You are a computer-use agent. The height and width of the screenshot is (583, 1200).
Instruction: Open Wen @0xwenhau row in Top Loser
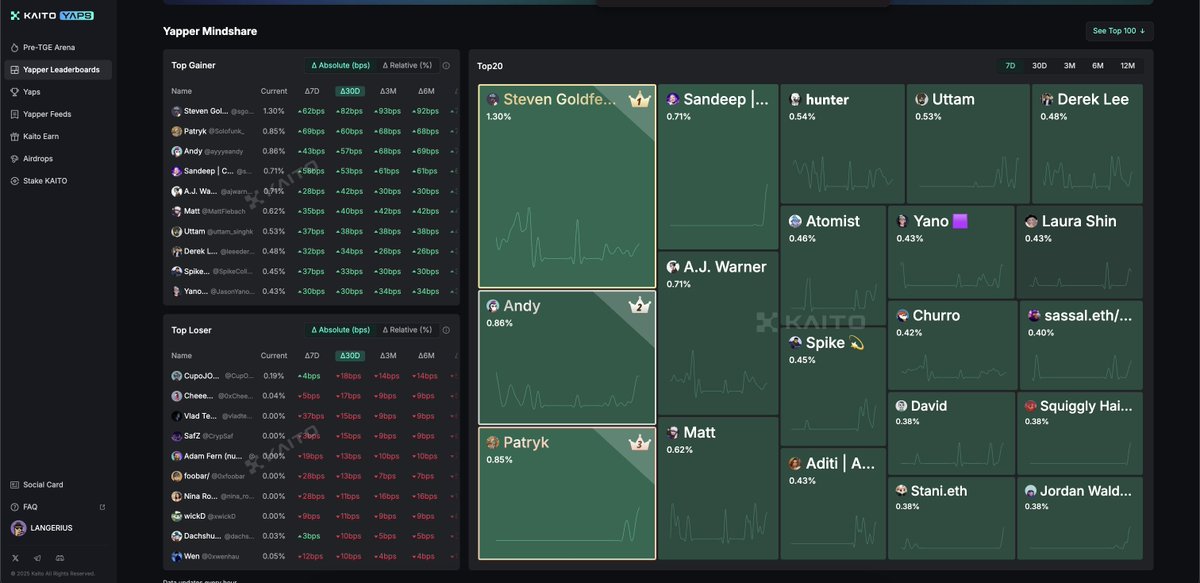coord(311,556)
